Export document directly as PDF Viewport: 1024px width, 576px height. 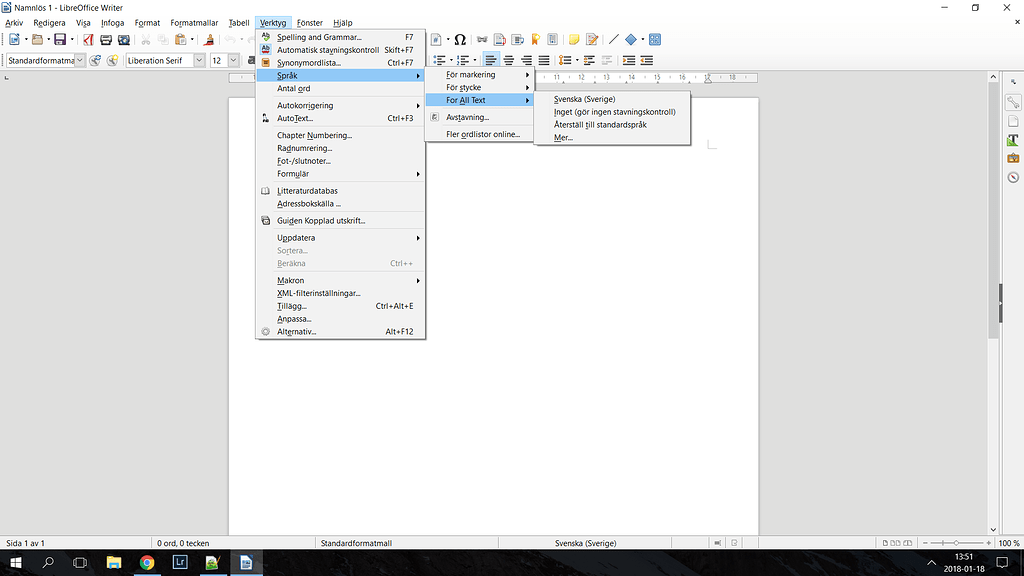point(88,40)
